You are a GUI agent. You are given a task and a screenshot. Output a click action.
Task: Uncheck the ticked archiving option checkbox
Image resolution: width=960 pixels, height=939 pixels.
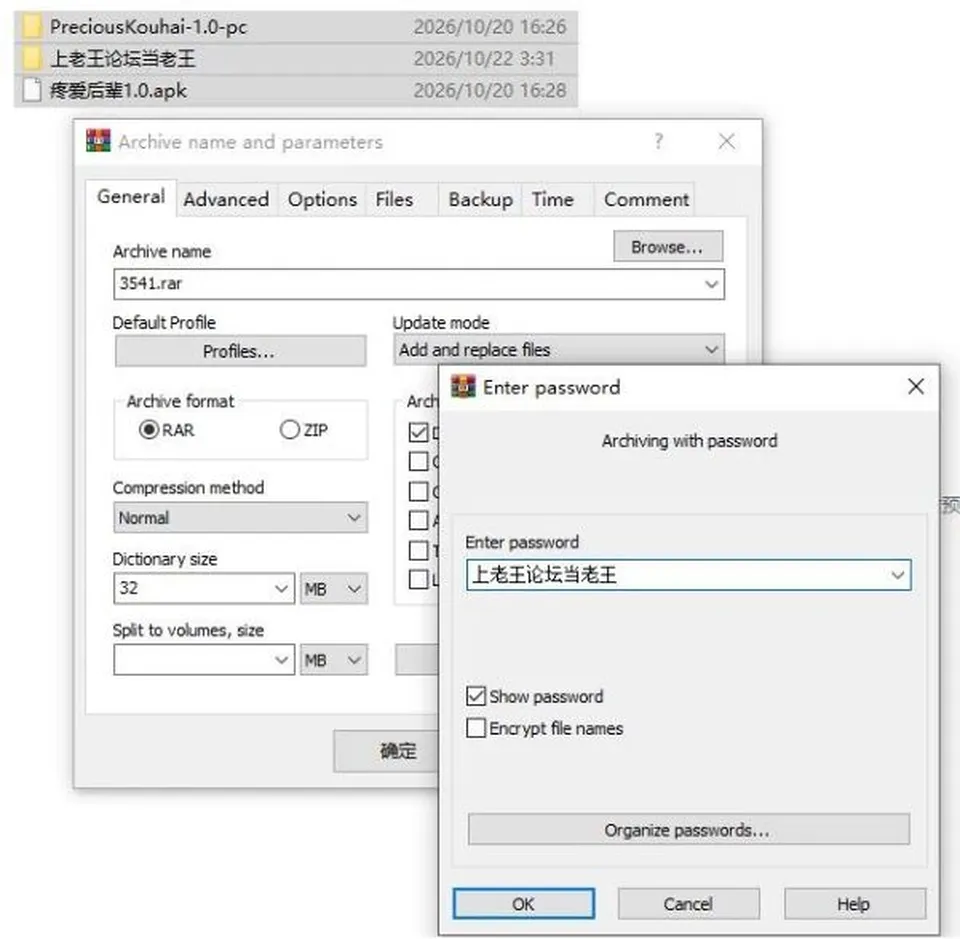pos(419,432)
